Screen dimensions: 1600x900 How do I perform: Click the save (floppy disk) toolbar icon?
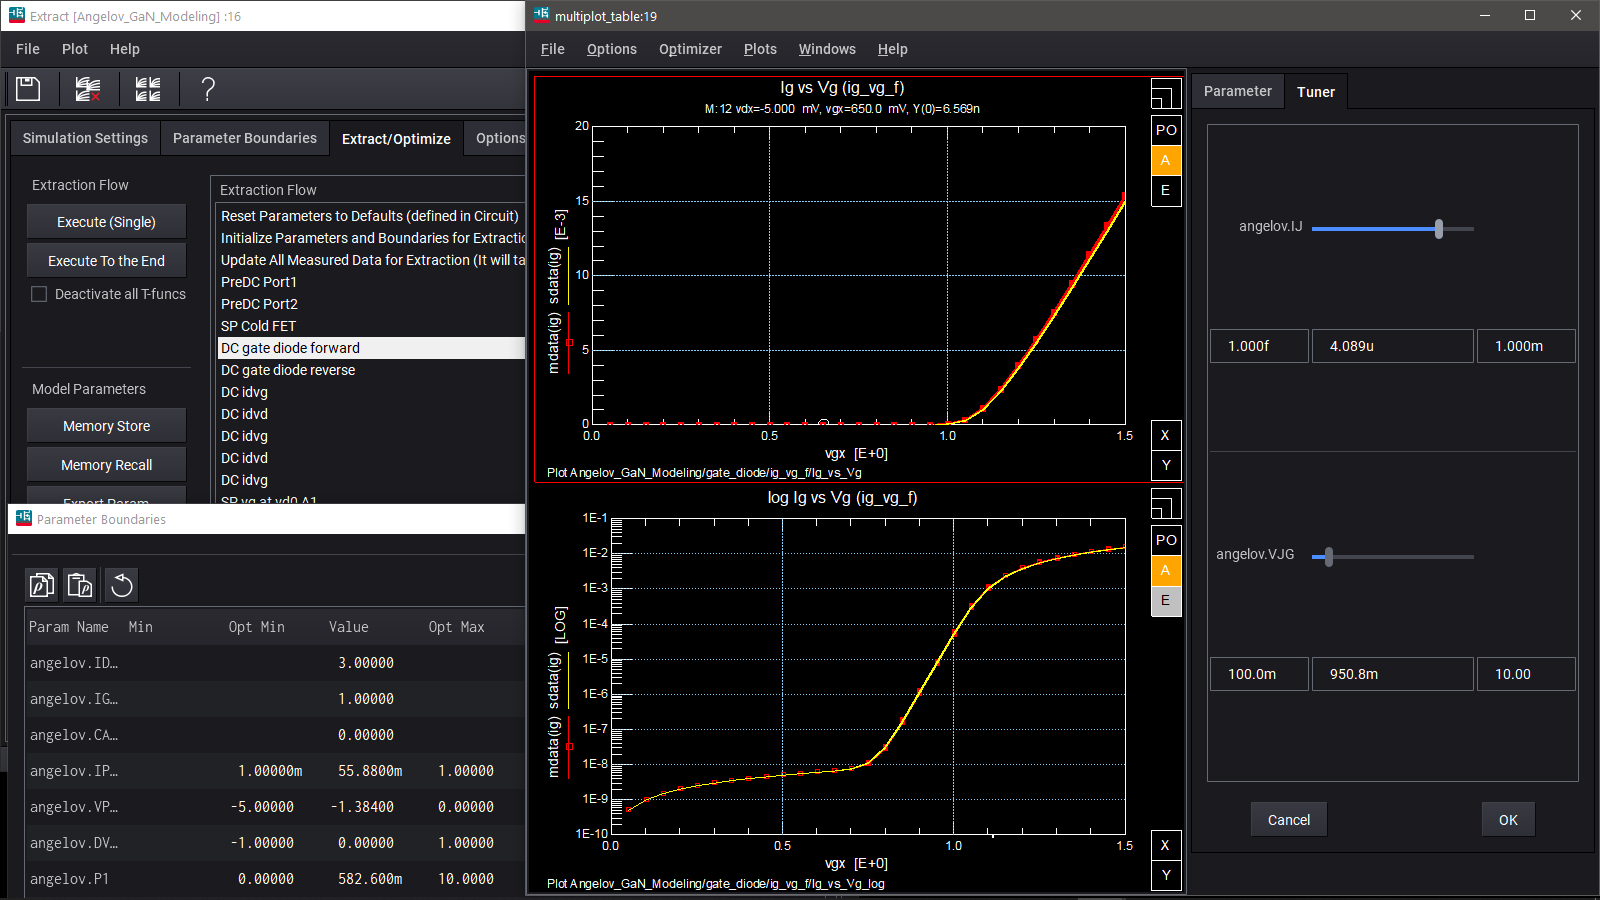(x=28, y=89)
